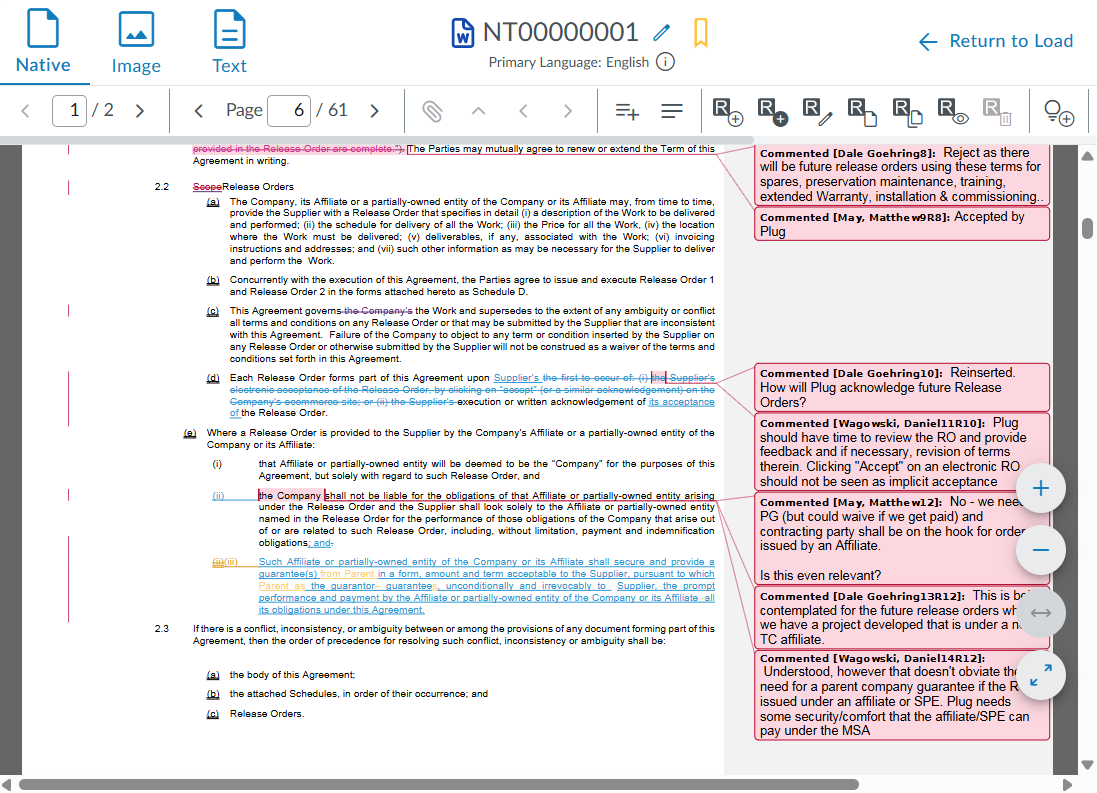Viewport: 1097px width, 793px height.
Task: Click redaction R with multiple pages icon
Action: 907,111
